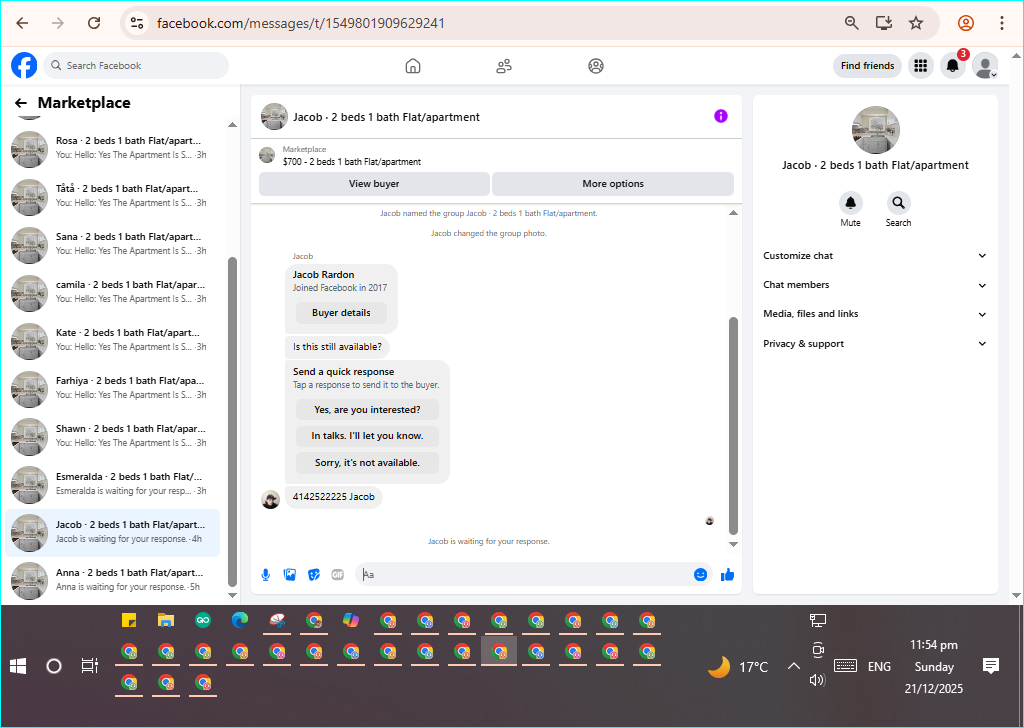Click the browser address bar URL

[x=300, y=24]
